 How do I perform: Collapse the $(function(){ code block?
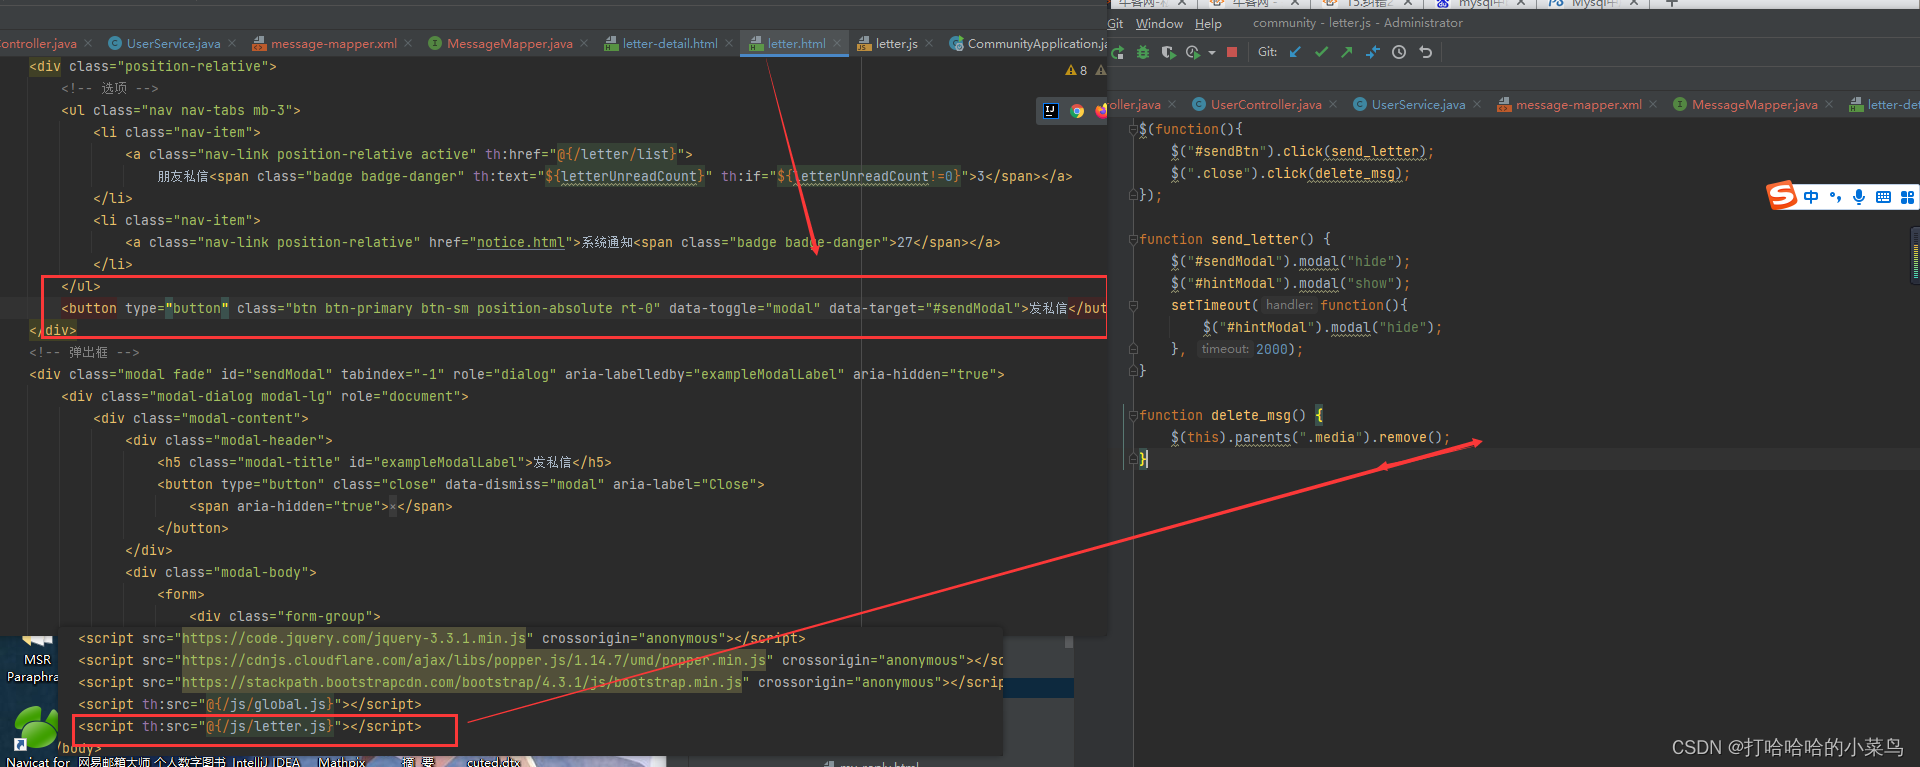1134,129
